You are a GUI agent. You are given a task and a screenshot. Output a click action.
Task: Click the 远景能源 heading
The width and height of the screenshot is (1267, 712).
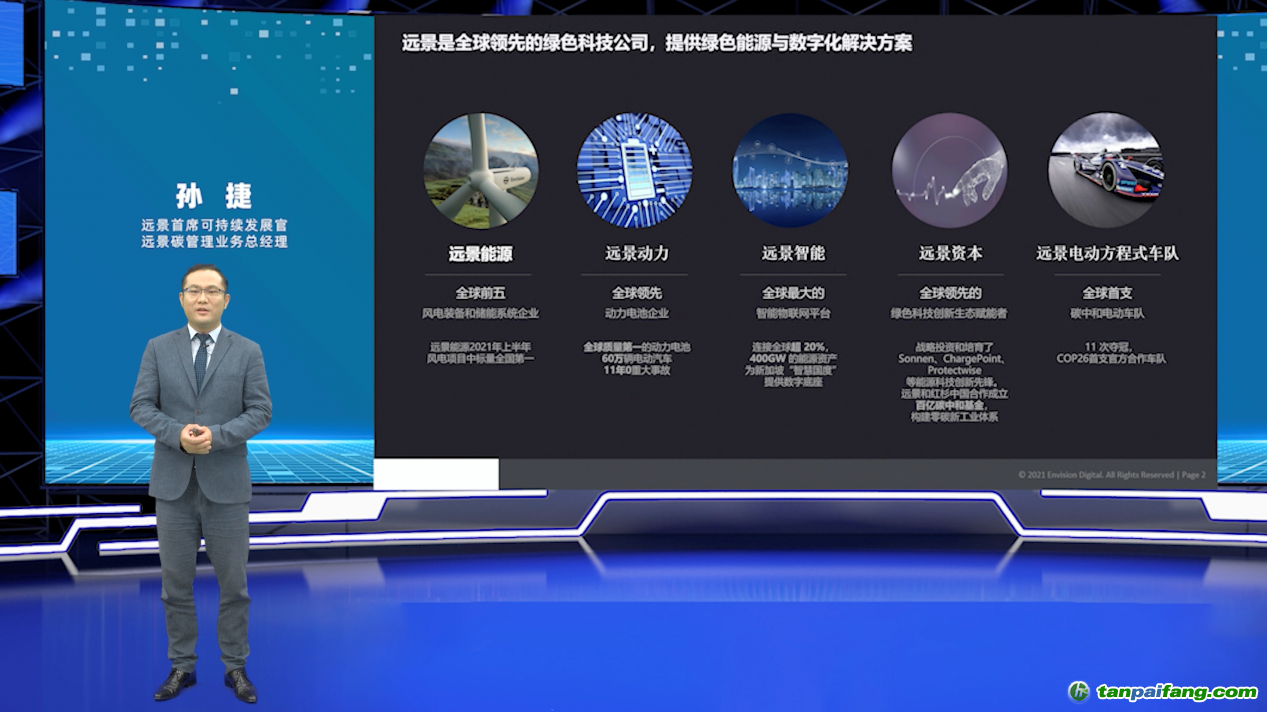[x=480, y=254]
